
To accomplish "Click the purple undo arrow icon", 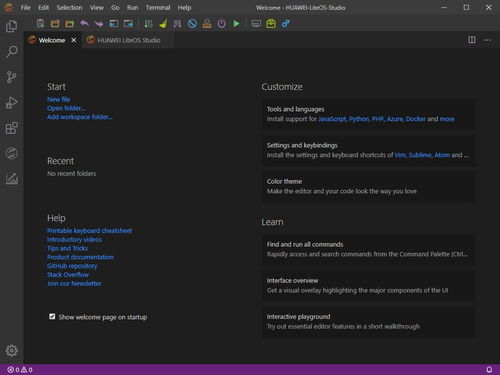I will [x=84, y=24].
